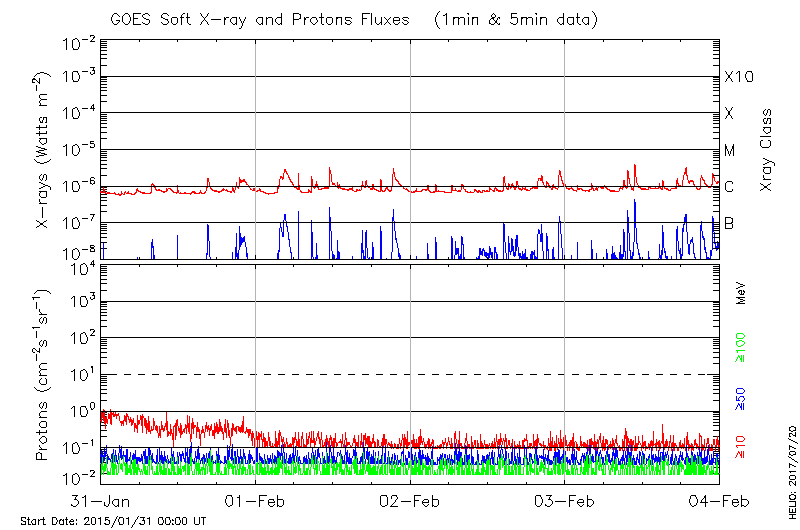Click the "X10" X-ray class label

737,77
